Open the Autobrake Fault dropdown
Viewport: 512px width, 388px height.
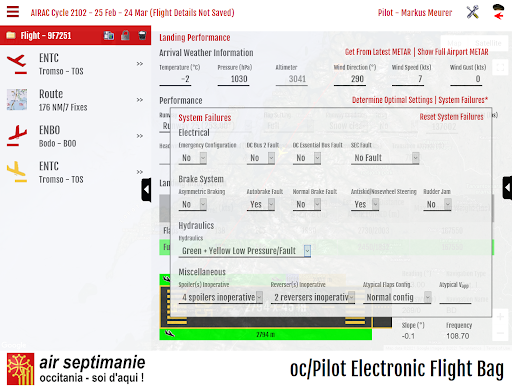point(261,204)
